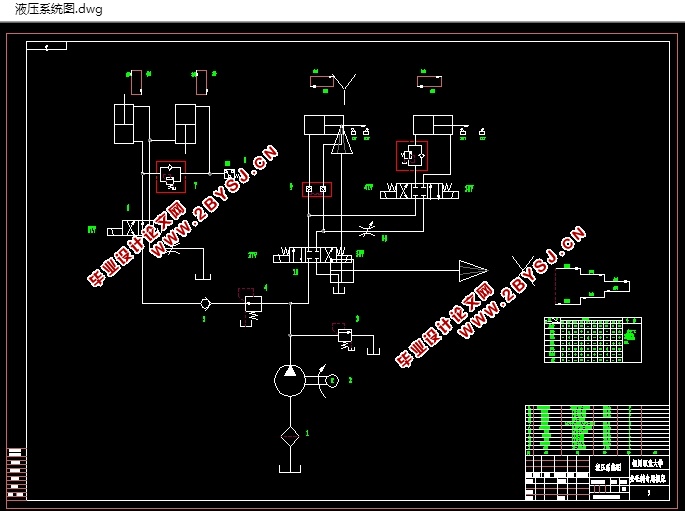Click the electric motor symbol beside pump
This screenshot has height=511, width=685.
pos(332,380)
